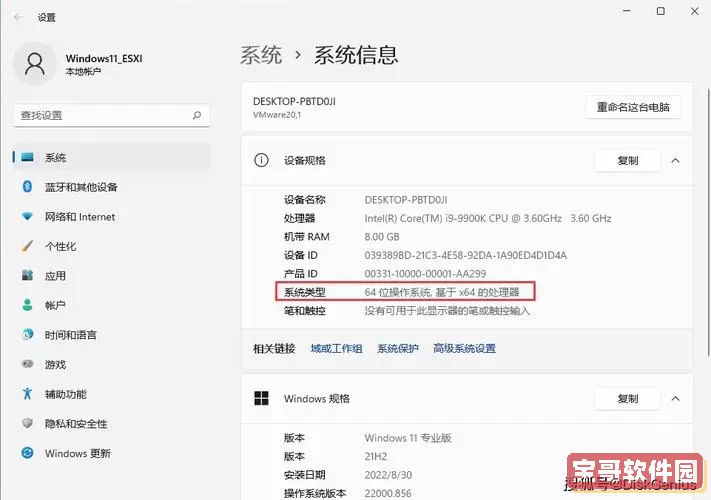Click the shield icon beside 隐私和安全性

coord(27,423)
